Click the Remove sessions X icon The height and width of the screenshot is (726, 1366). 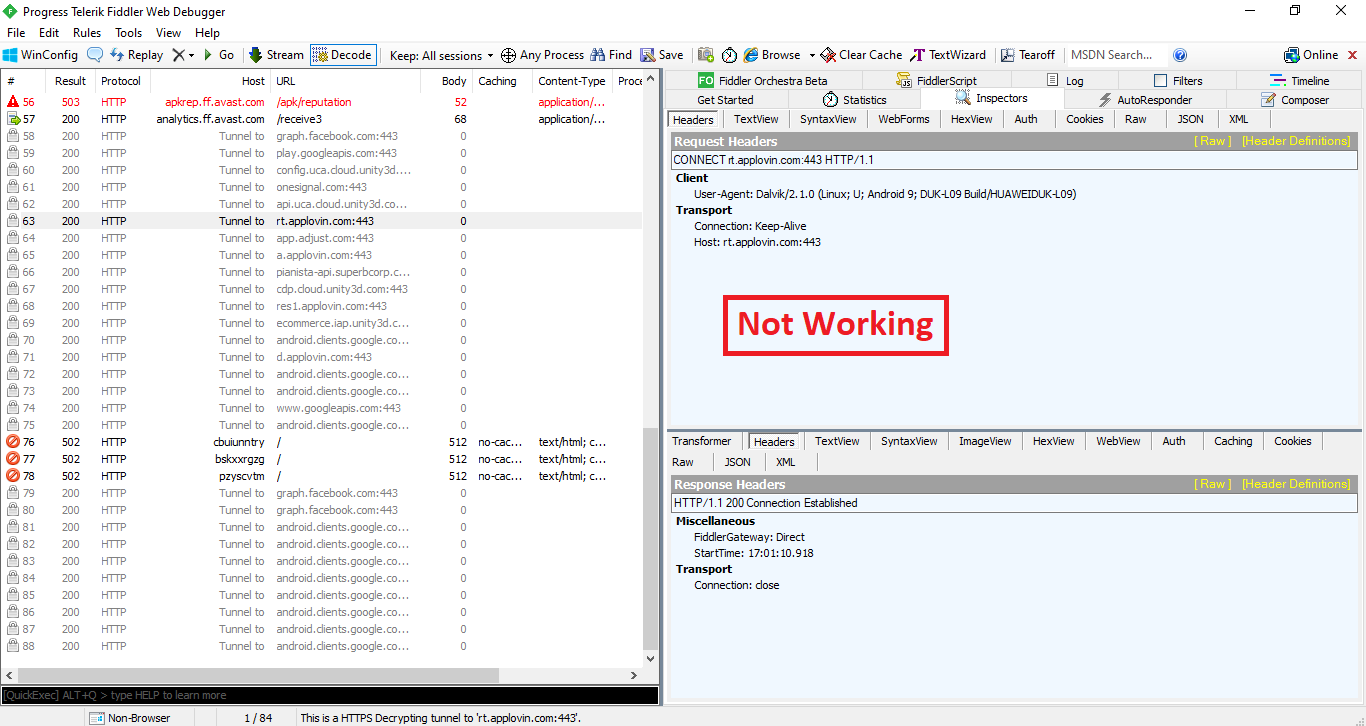tap(178, 55)
